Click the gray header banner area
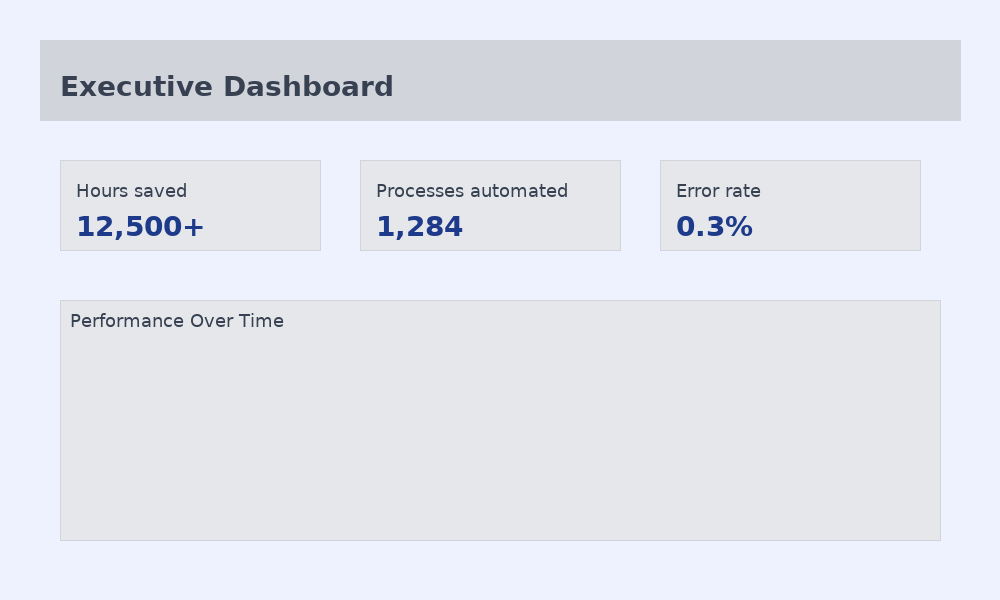This screenshot has height=600, width=1000. [700, 80]
